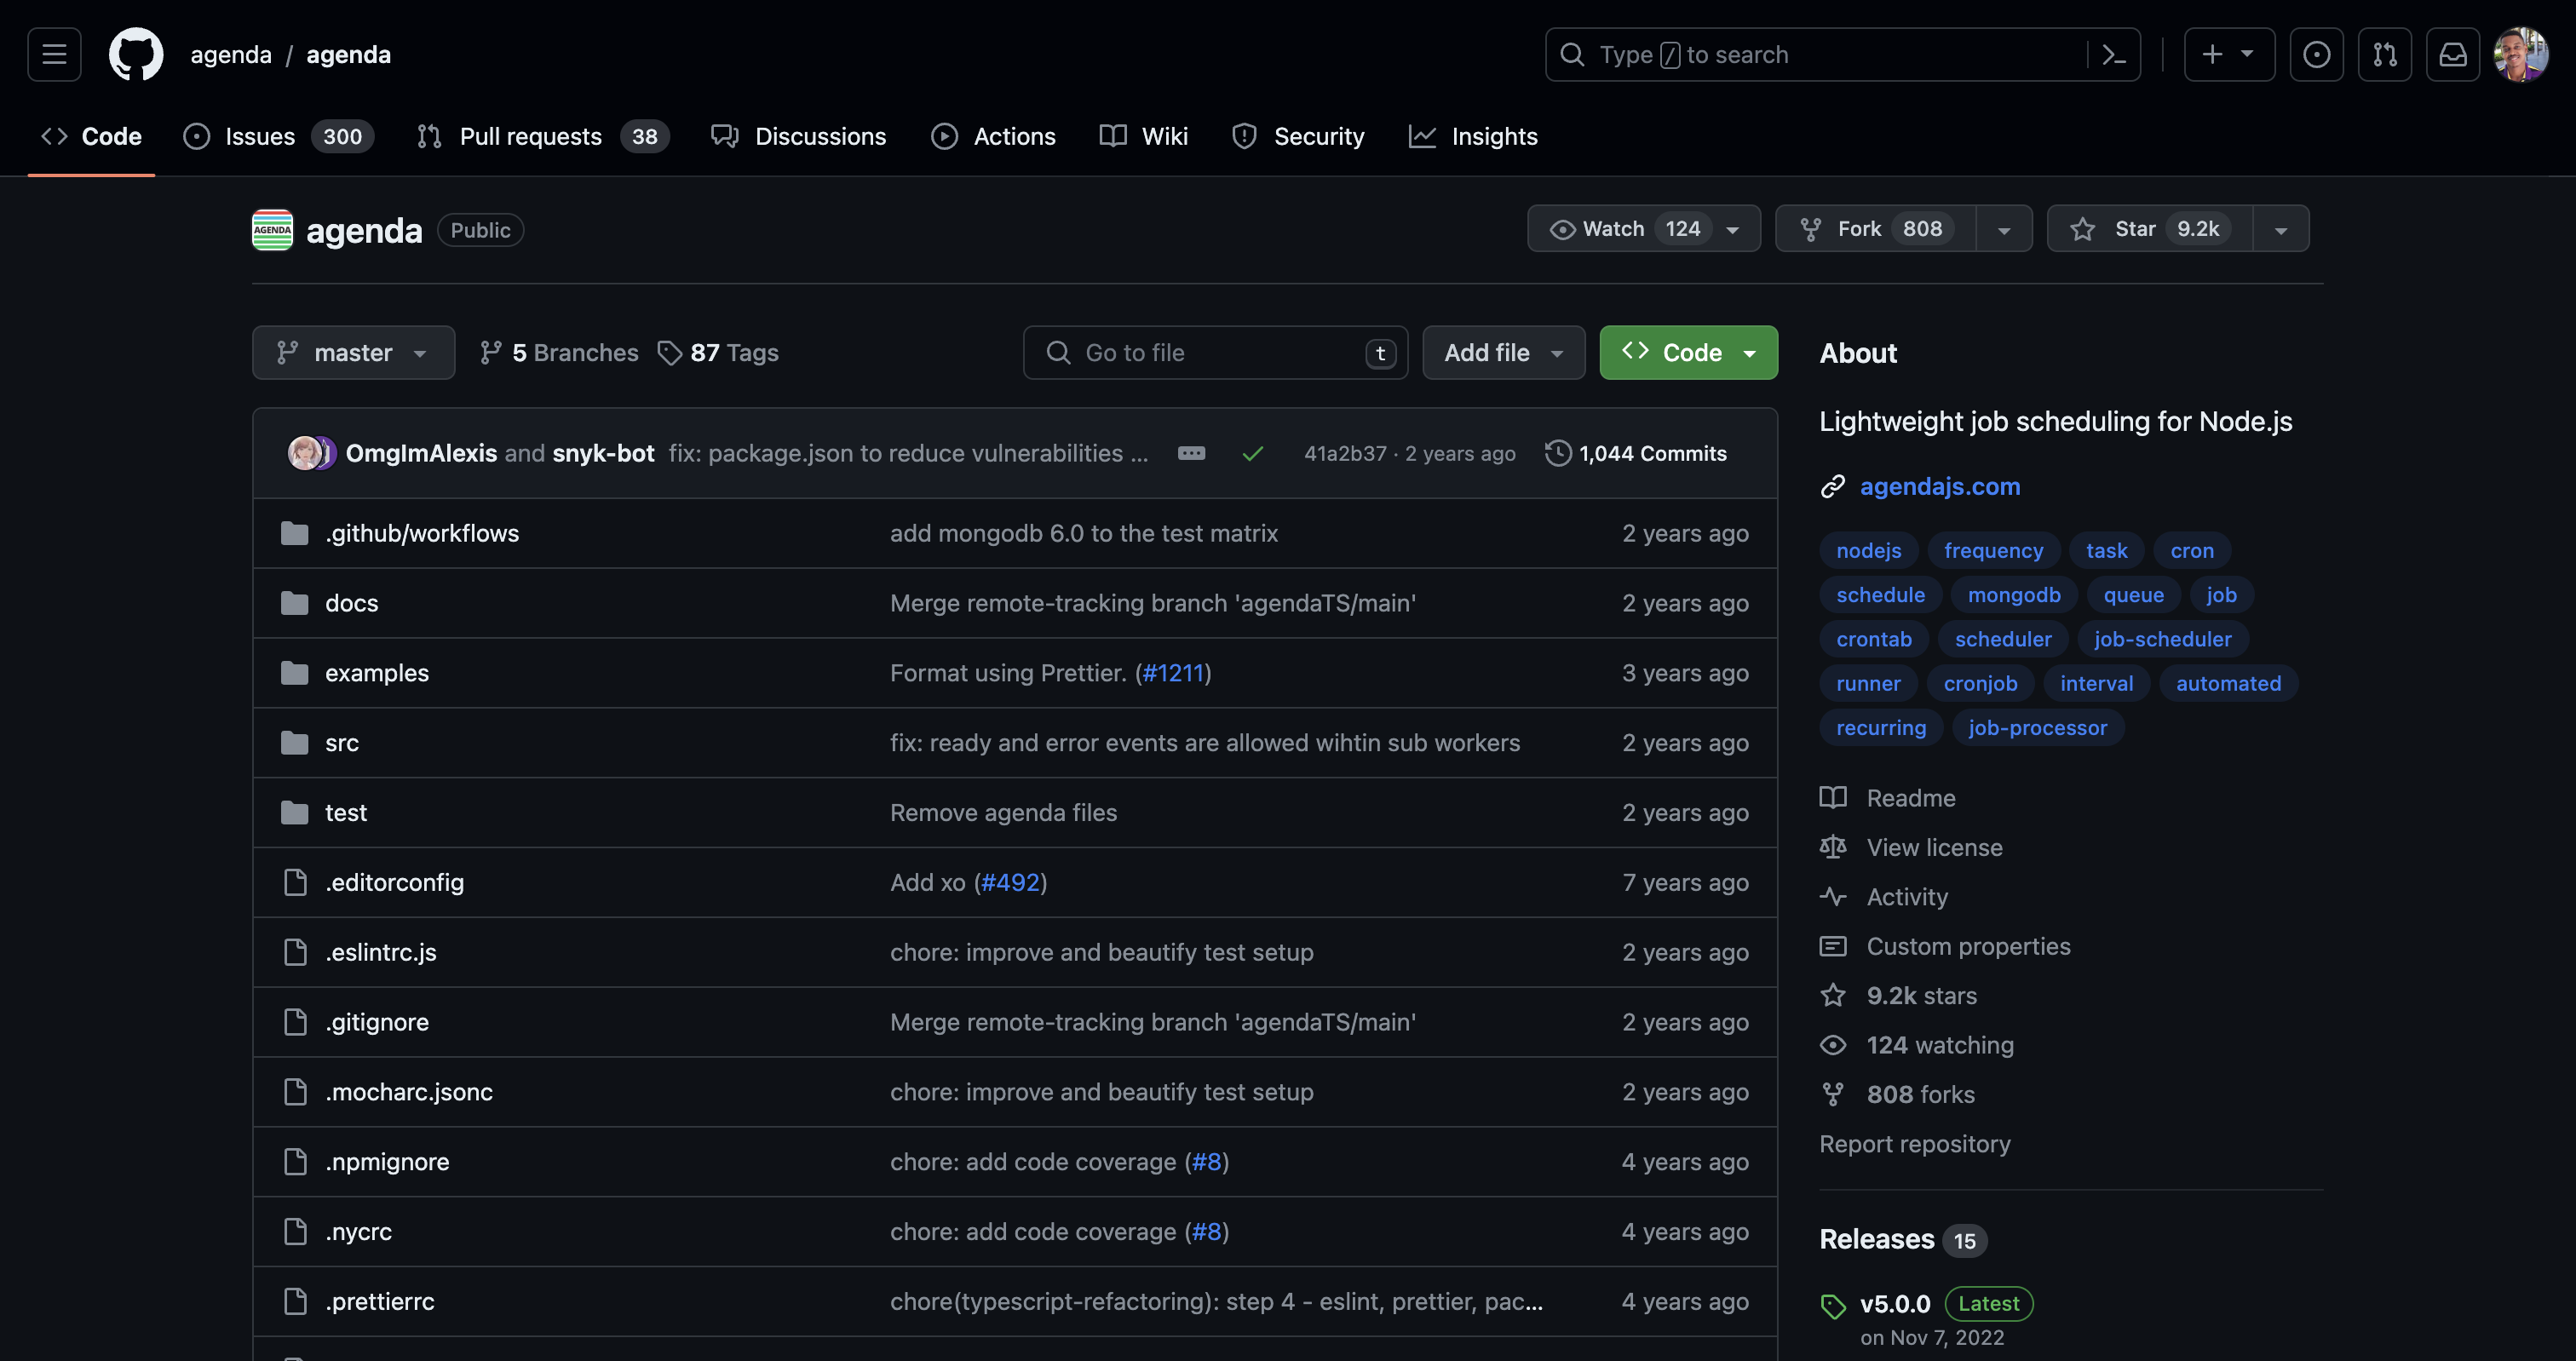Click the Go to file search field
The width and height of the screenshot is (2576, 1361).
tap(1214, 353)
